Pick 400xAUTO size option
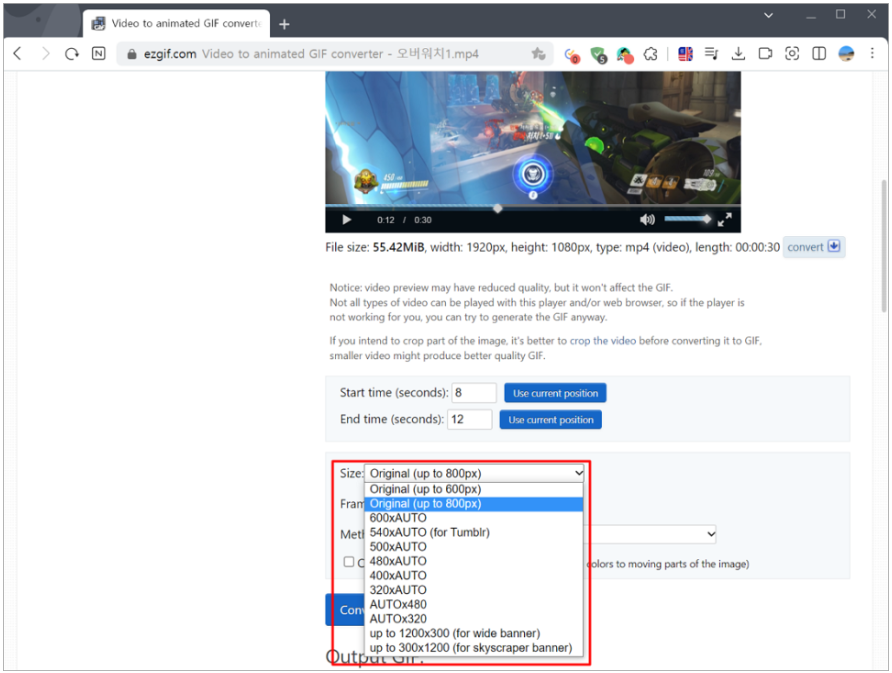Image resolution: width=892 pixels, height=673 pixels. tap(474, 576)
